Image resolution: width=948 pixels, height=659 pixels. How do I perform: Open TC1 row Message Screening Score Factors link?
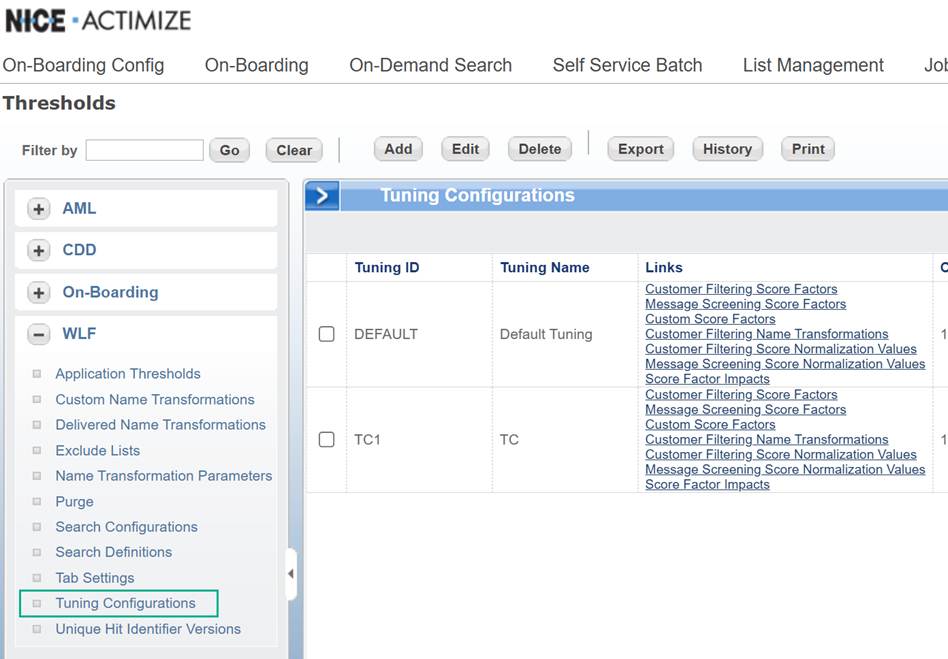[x=745, y=409]
